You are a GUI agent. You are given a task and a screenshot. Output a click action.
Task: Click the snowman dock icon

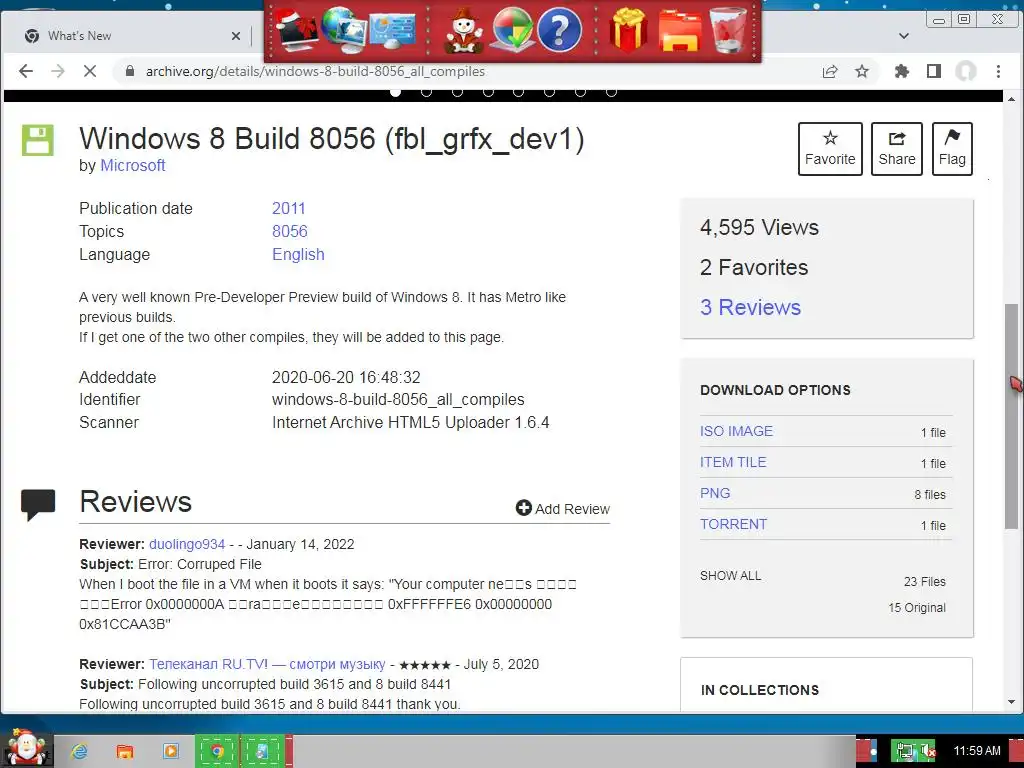463,31
